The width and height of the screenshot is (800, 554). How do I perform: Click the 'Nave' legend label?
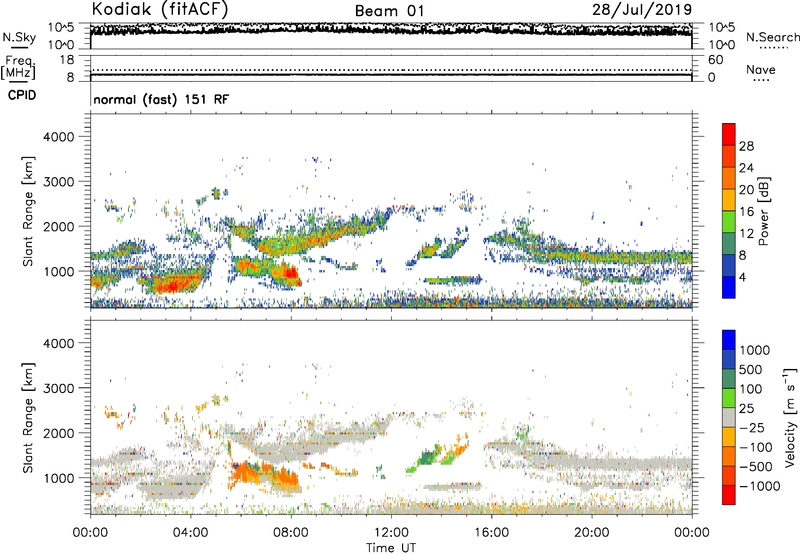pyautogui.click(x=760, y=69)
